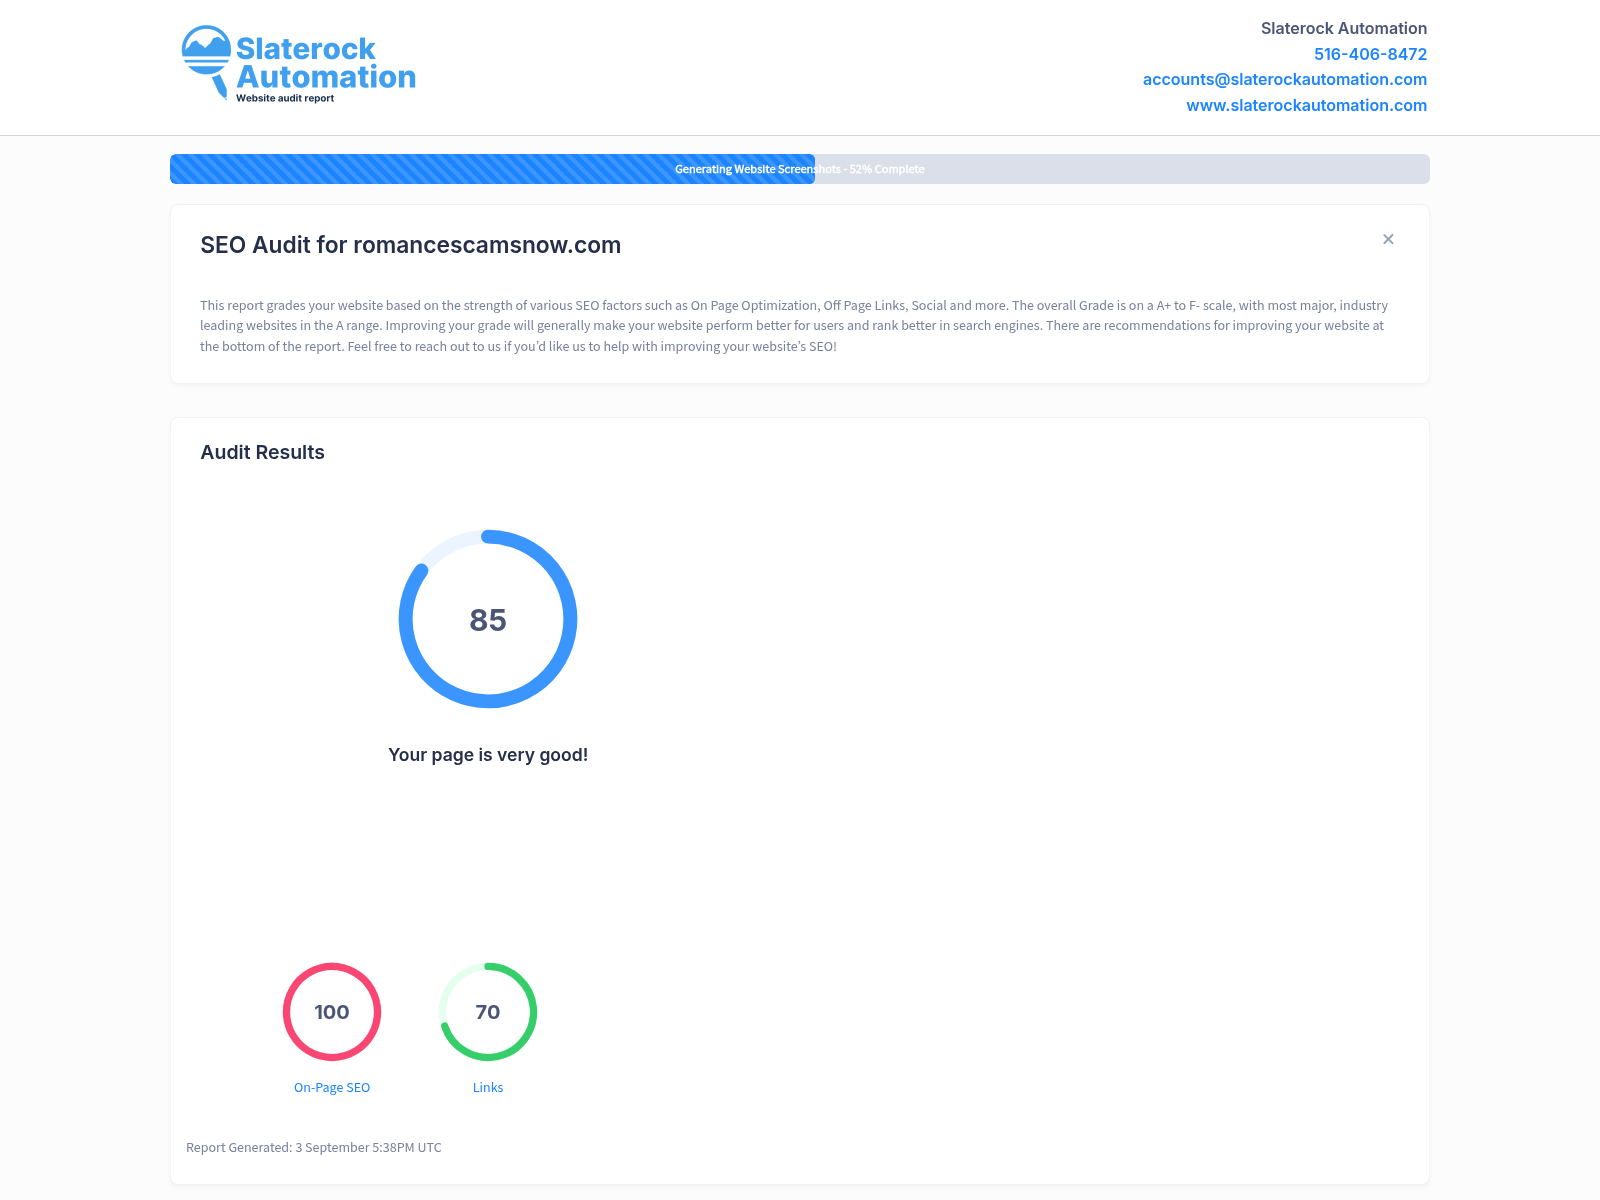The height and width of the screenshot is (1200, 1600).
Task: Select the Slaterock Automation logo text
Action: 325,63
